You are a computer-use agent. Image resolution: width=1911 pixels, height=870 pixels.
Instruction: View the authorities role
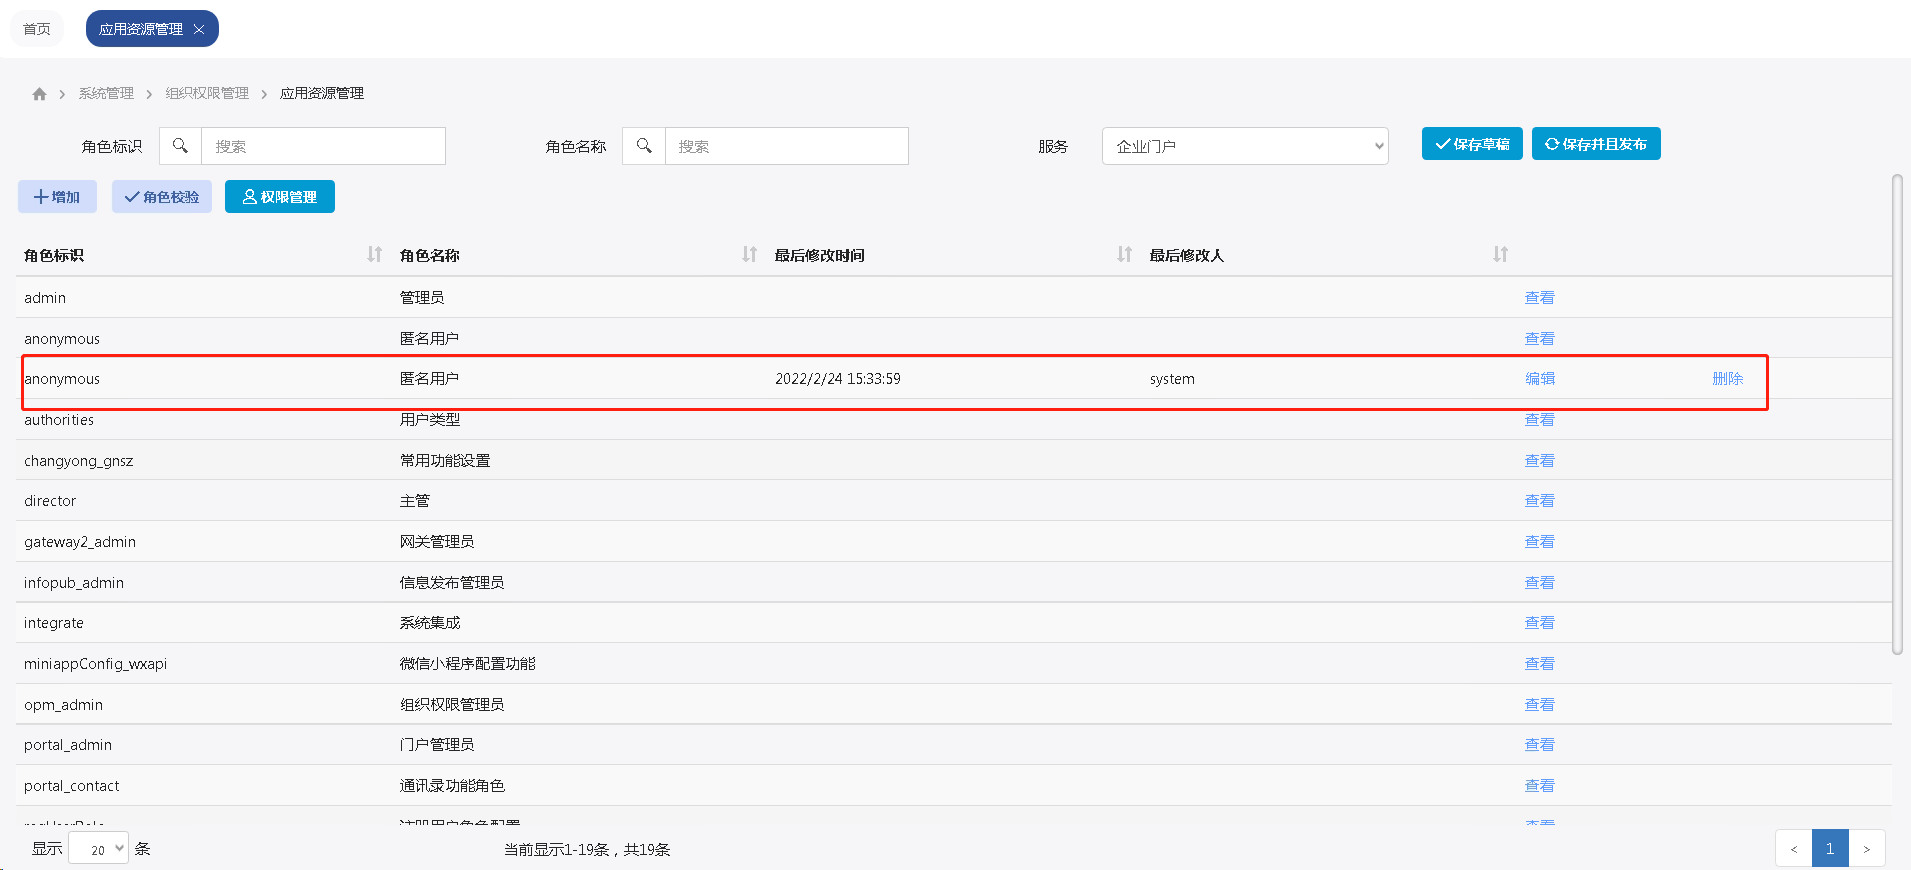coord(1539,420)
